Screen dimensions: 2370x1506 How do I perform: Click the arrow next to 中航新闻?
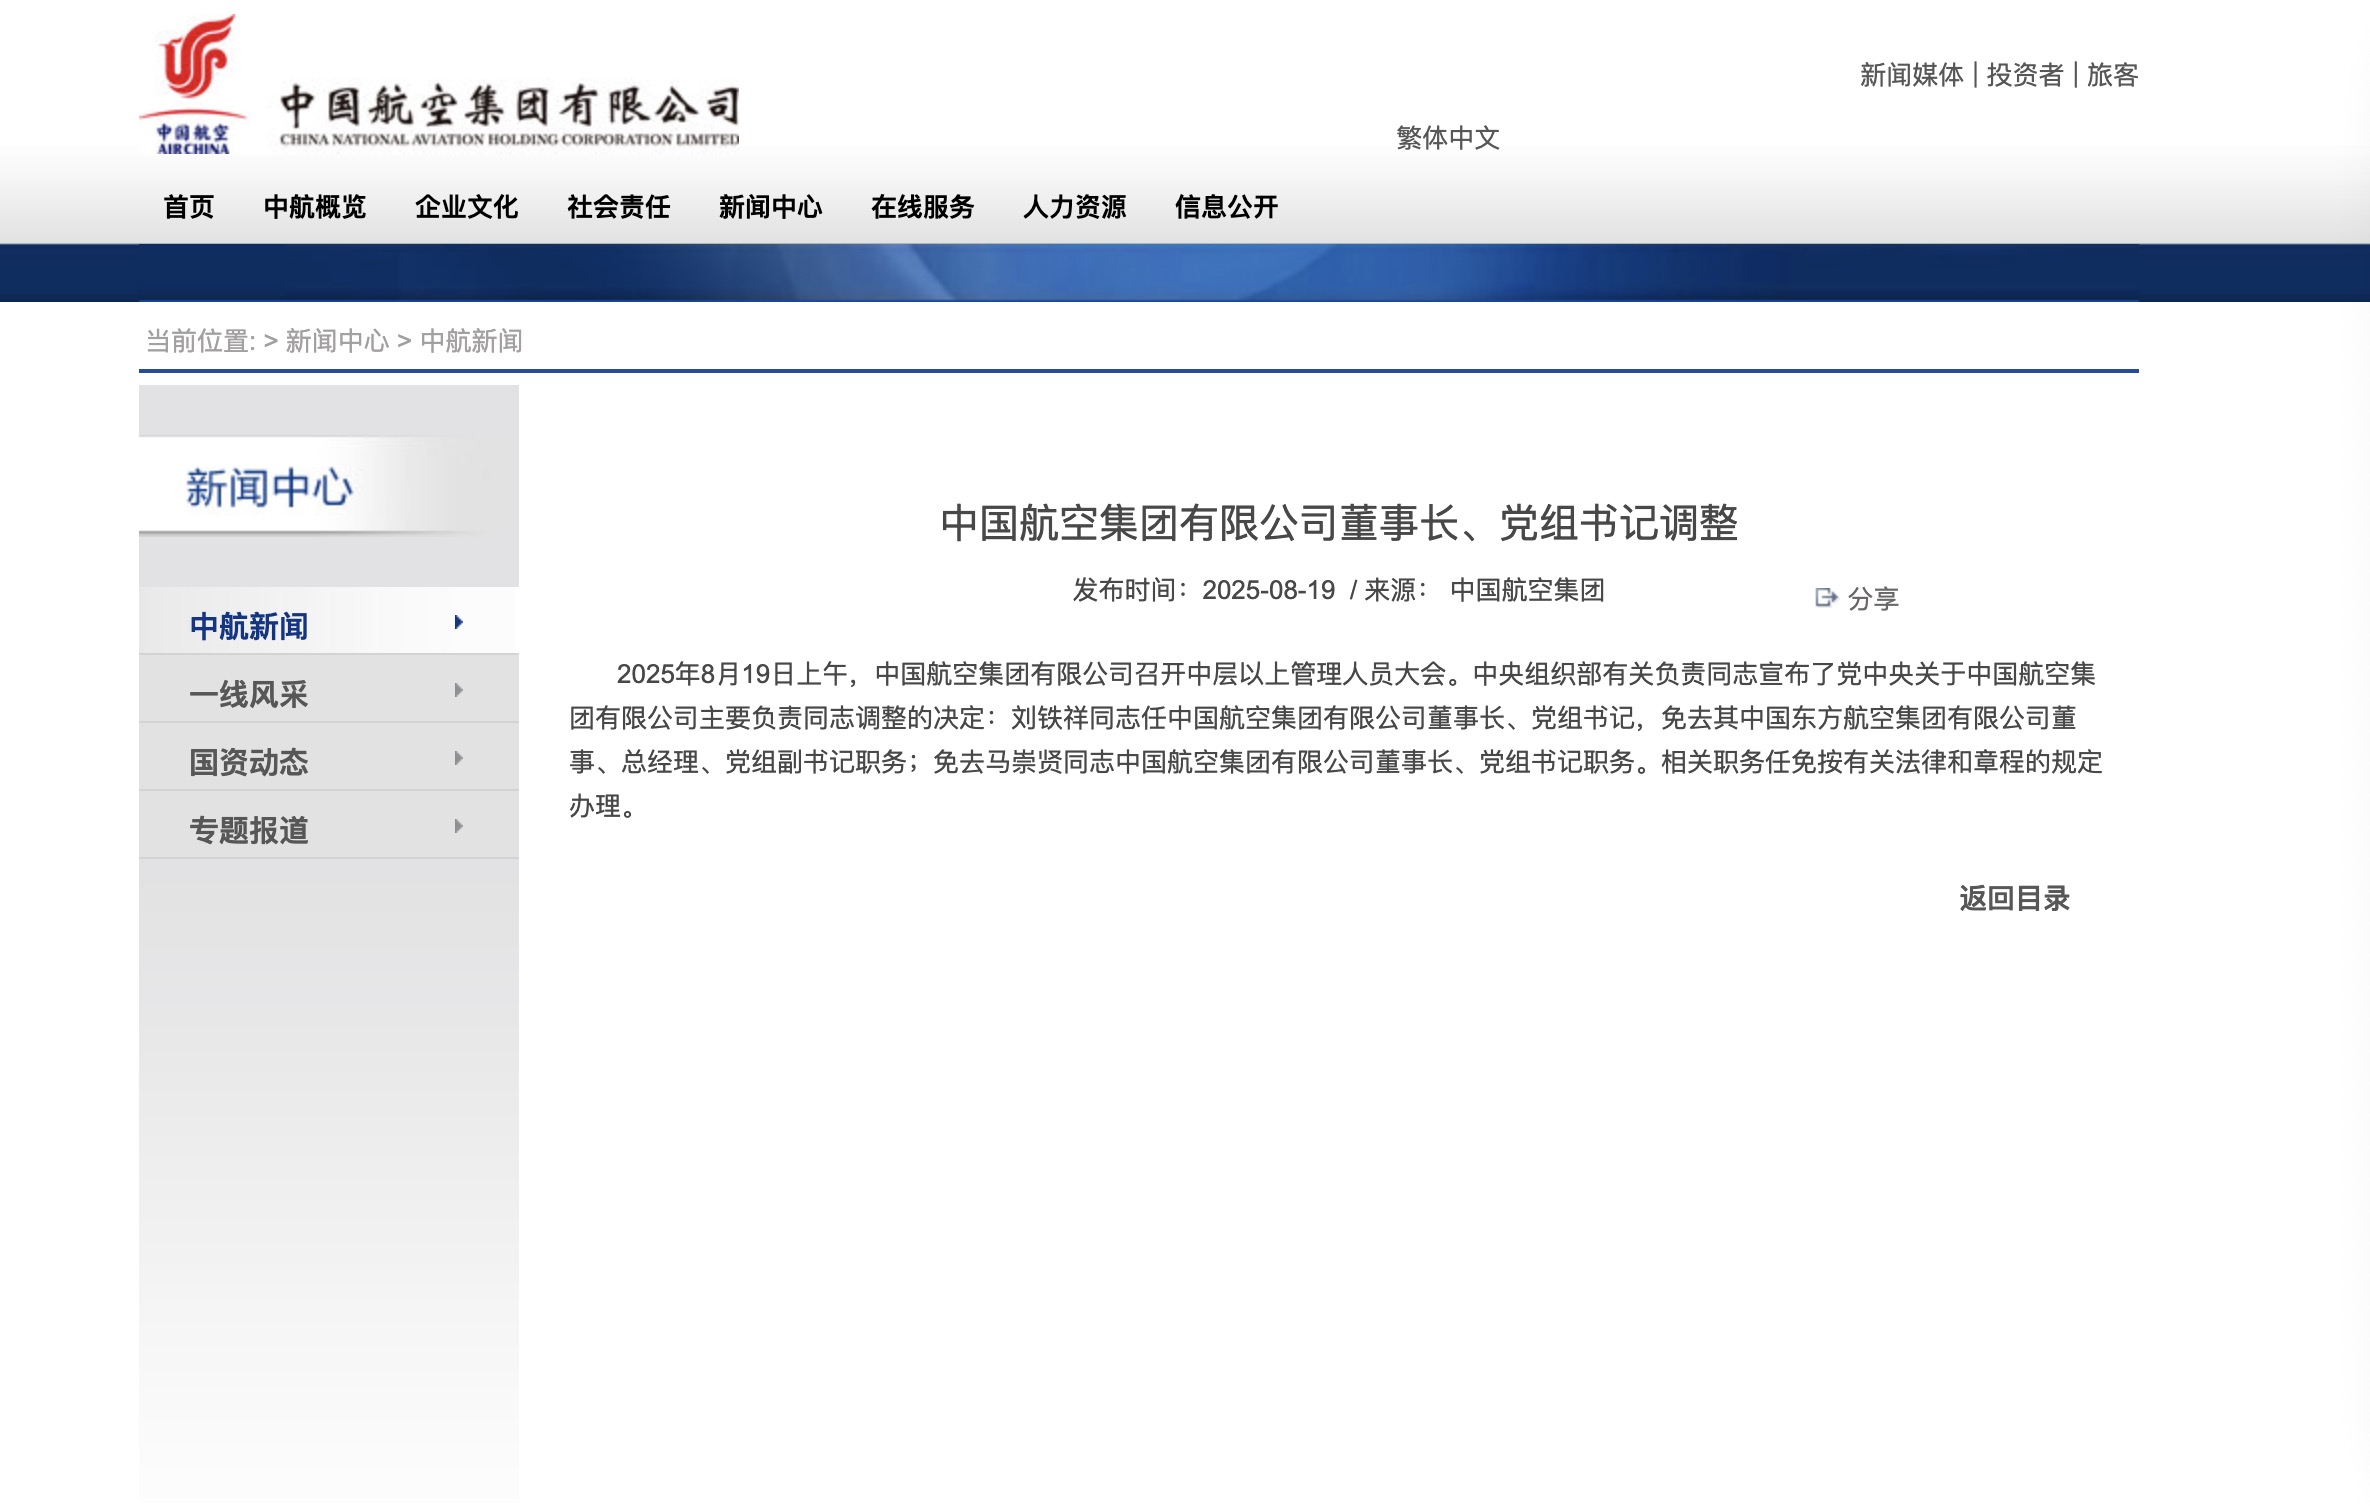pyautogui.click(x=458, y=623)
